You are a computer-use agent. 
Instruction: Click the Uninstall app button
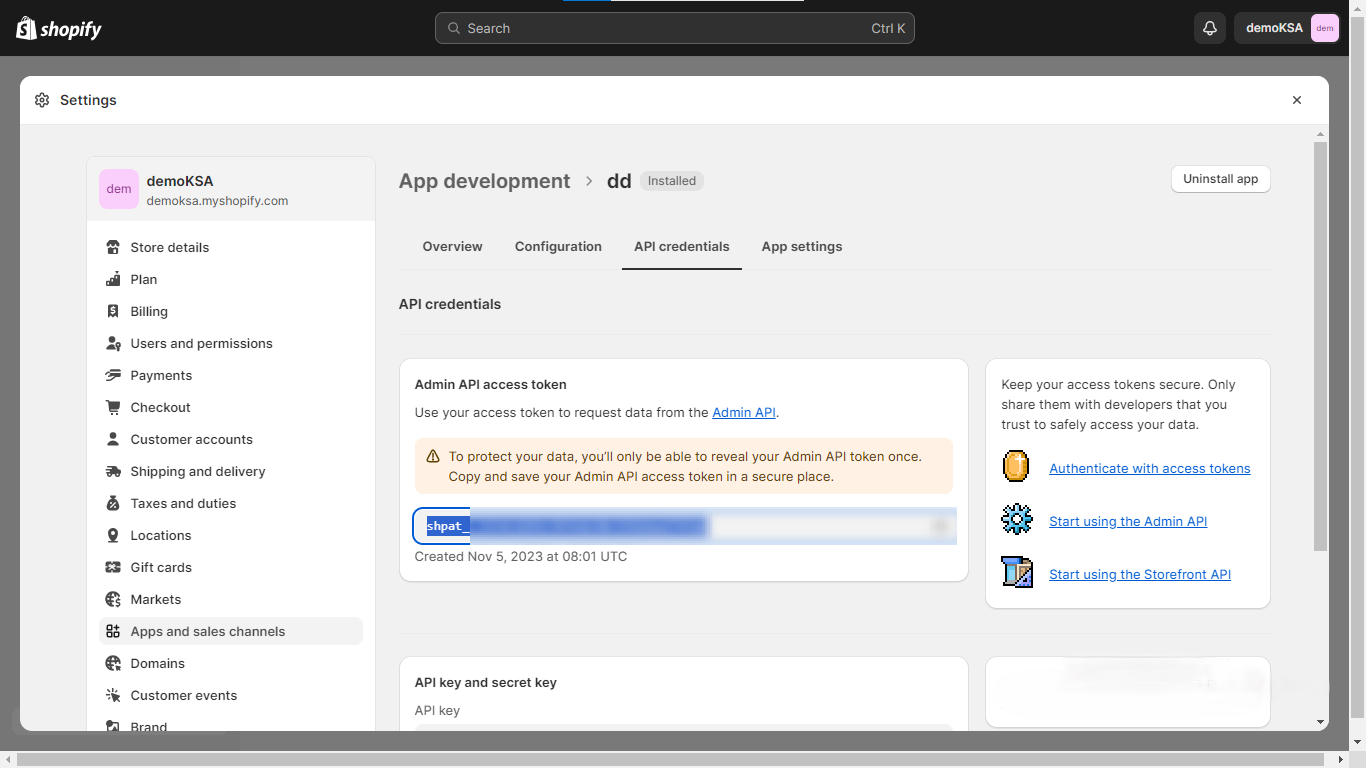click(1220, 179)
